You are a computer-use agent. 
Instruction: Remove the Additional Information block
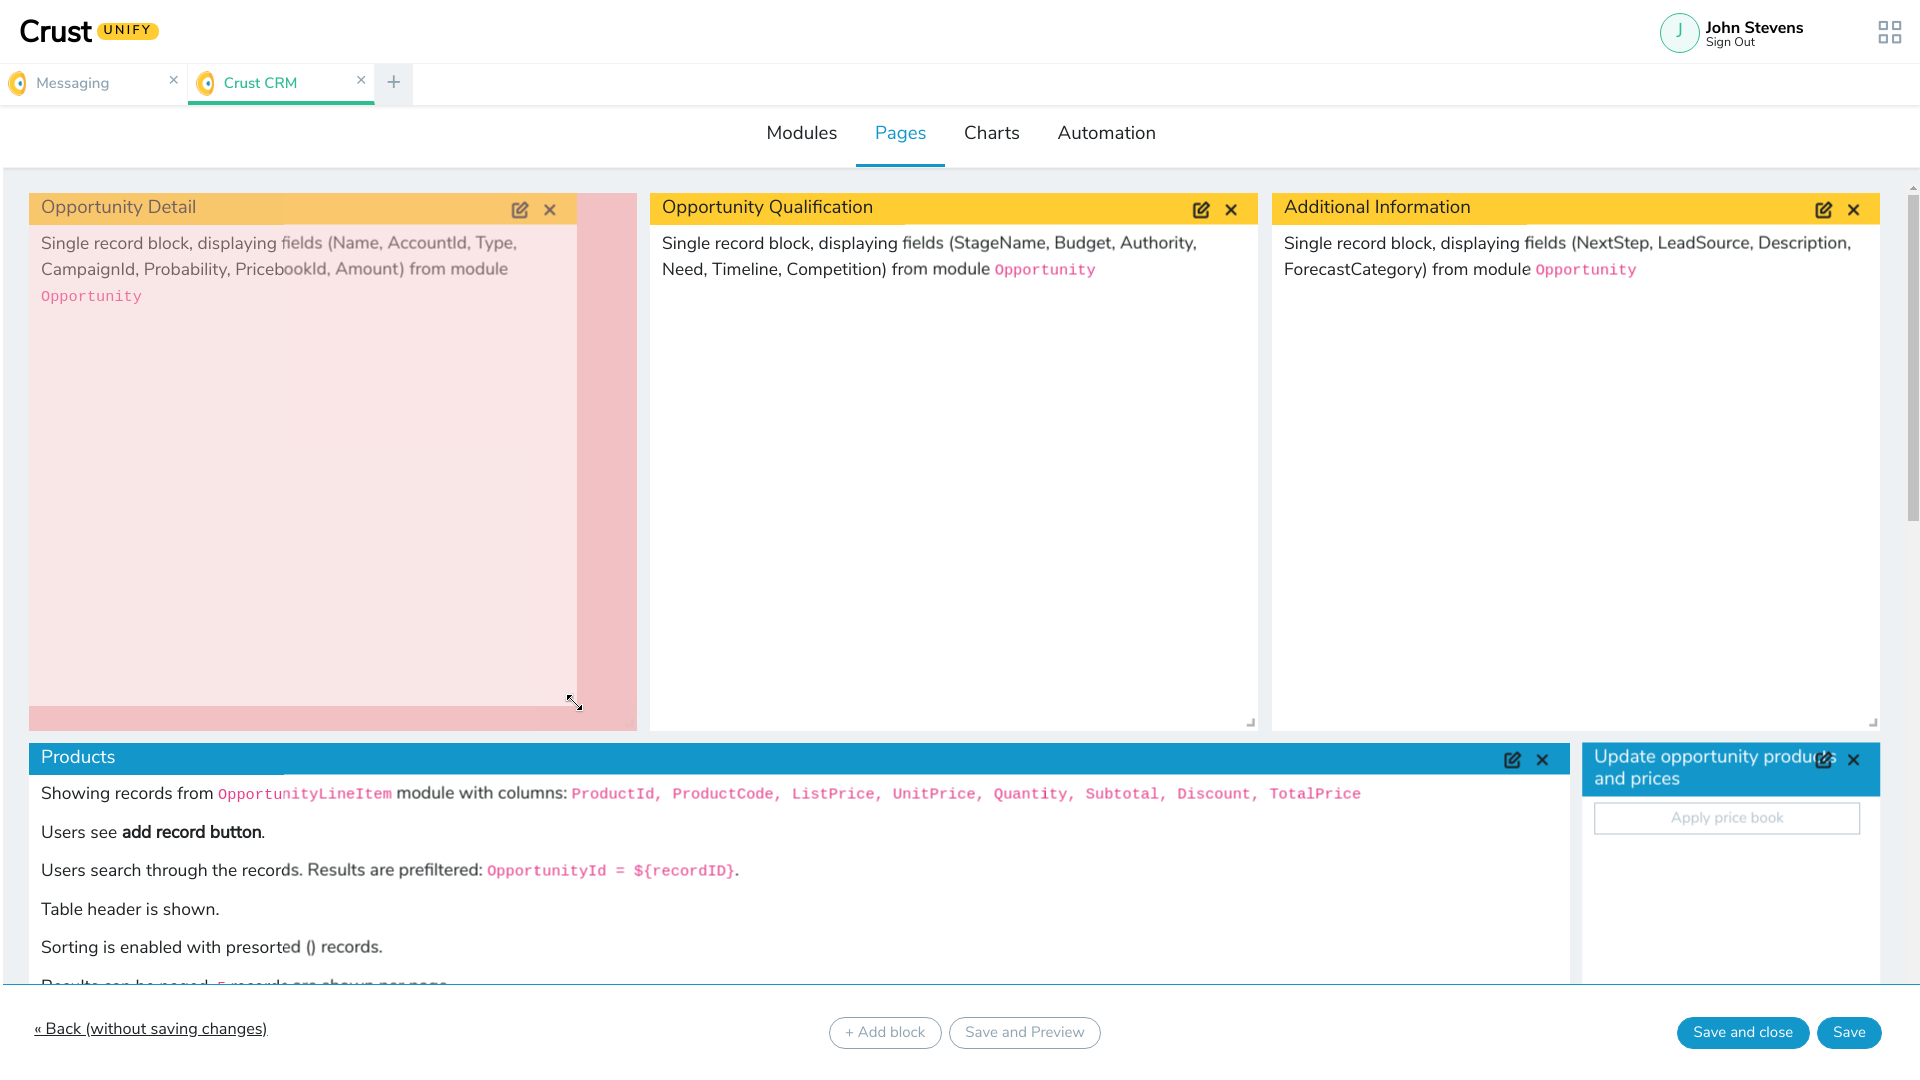coord(1853,210)
